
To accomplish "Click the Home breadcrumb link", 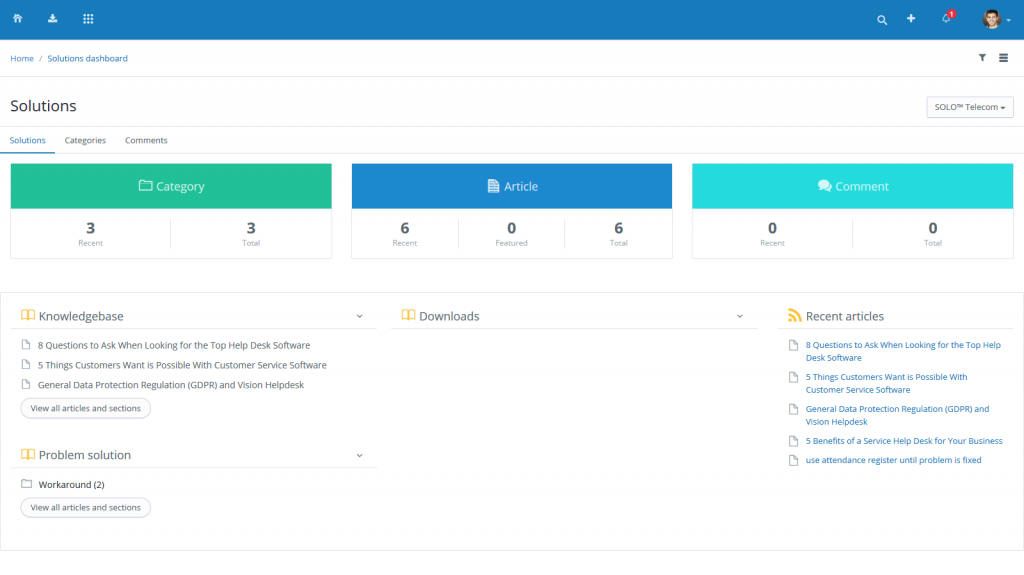I will [22, 58].
